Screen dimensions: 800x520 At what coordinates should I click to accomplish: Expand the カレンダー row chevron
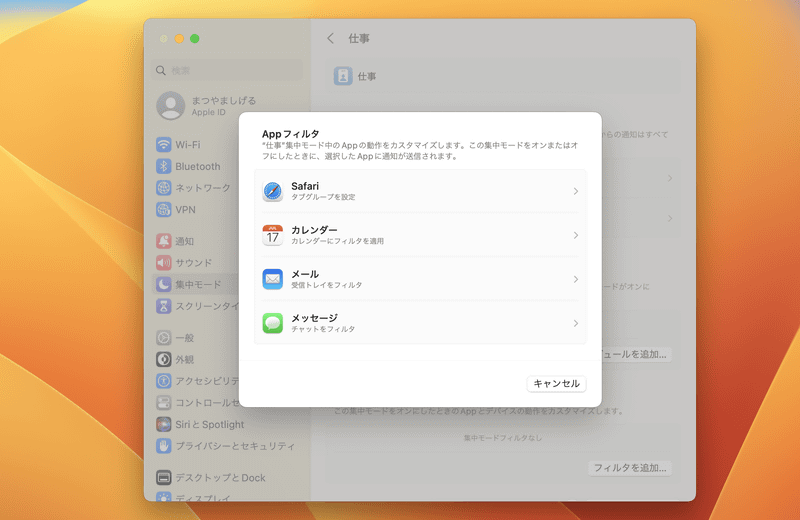(x=576, y=235)
